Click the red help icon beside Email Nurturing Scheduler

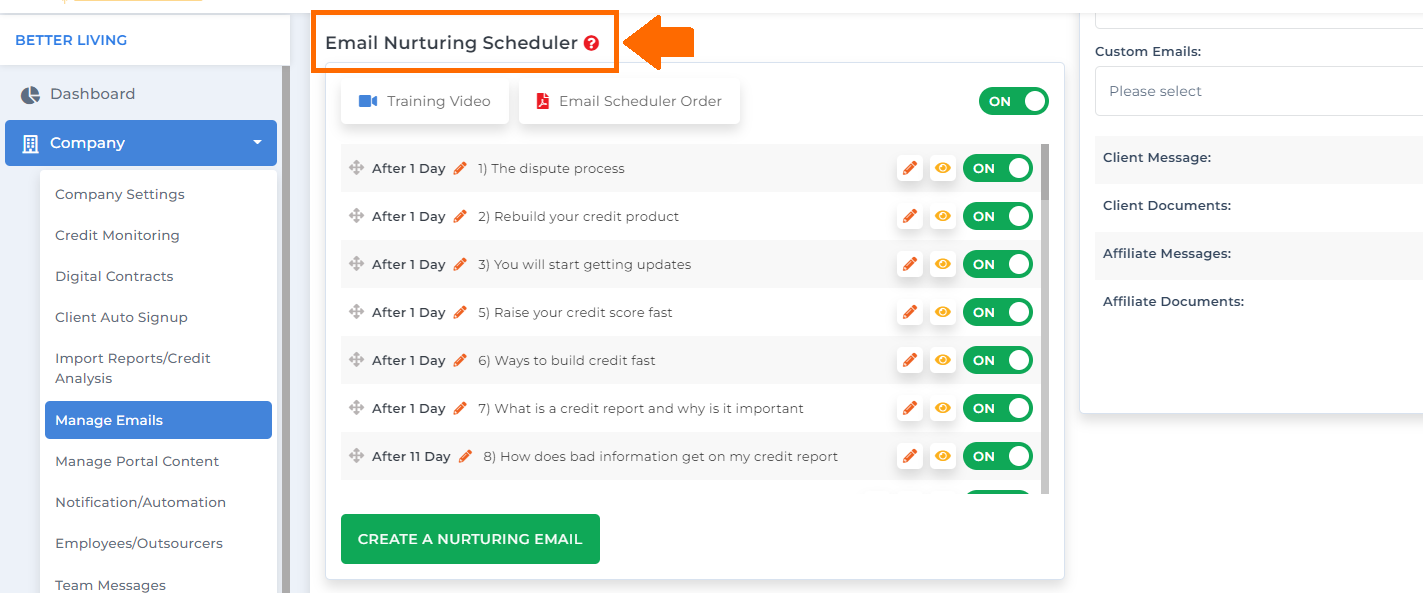tap(592, 43)
